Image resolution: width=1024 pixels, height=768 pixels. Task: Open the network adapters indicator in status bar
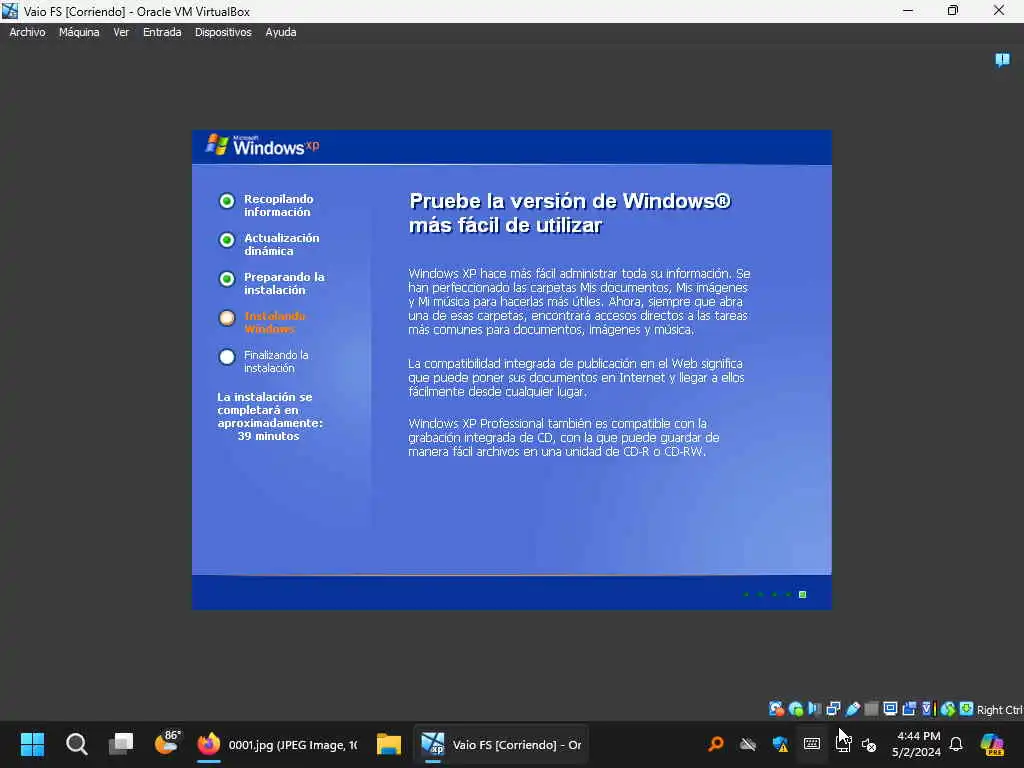pyautogui.click(x=833, y=709)
